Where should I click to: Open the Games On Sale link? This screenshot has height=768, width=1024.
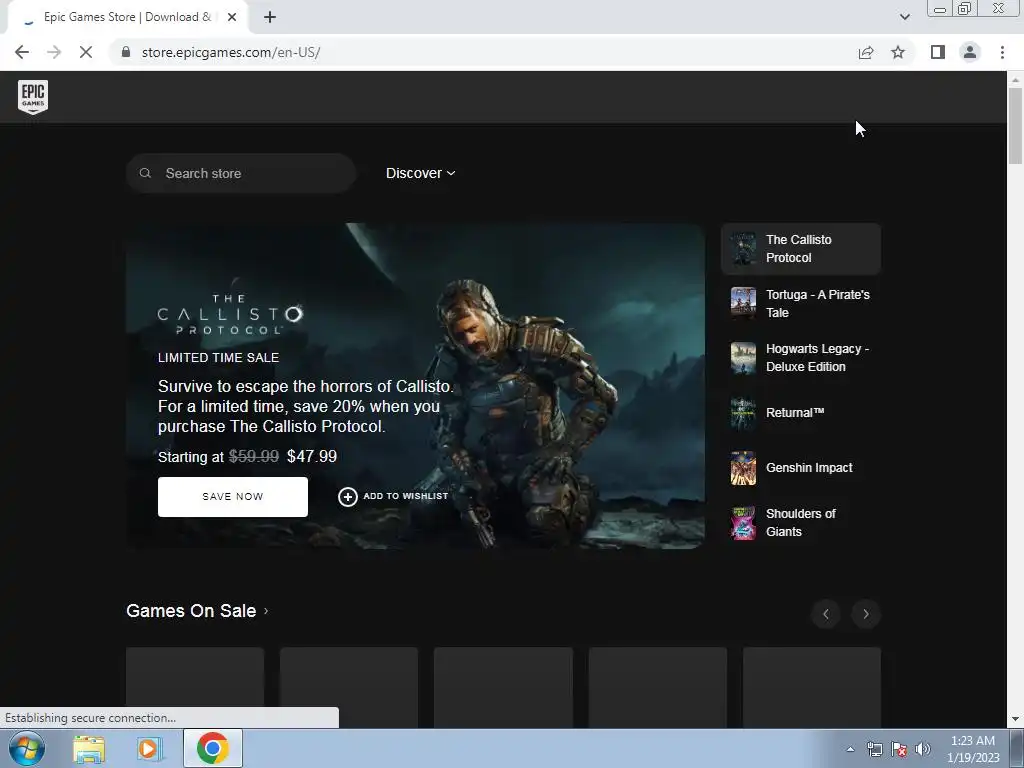[197, 611]
